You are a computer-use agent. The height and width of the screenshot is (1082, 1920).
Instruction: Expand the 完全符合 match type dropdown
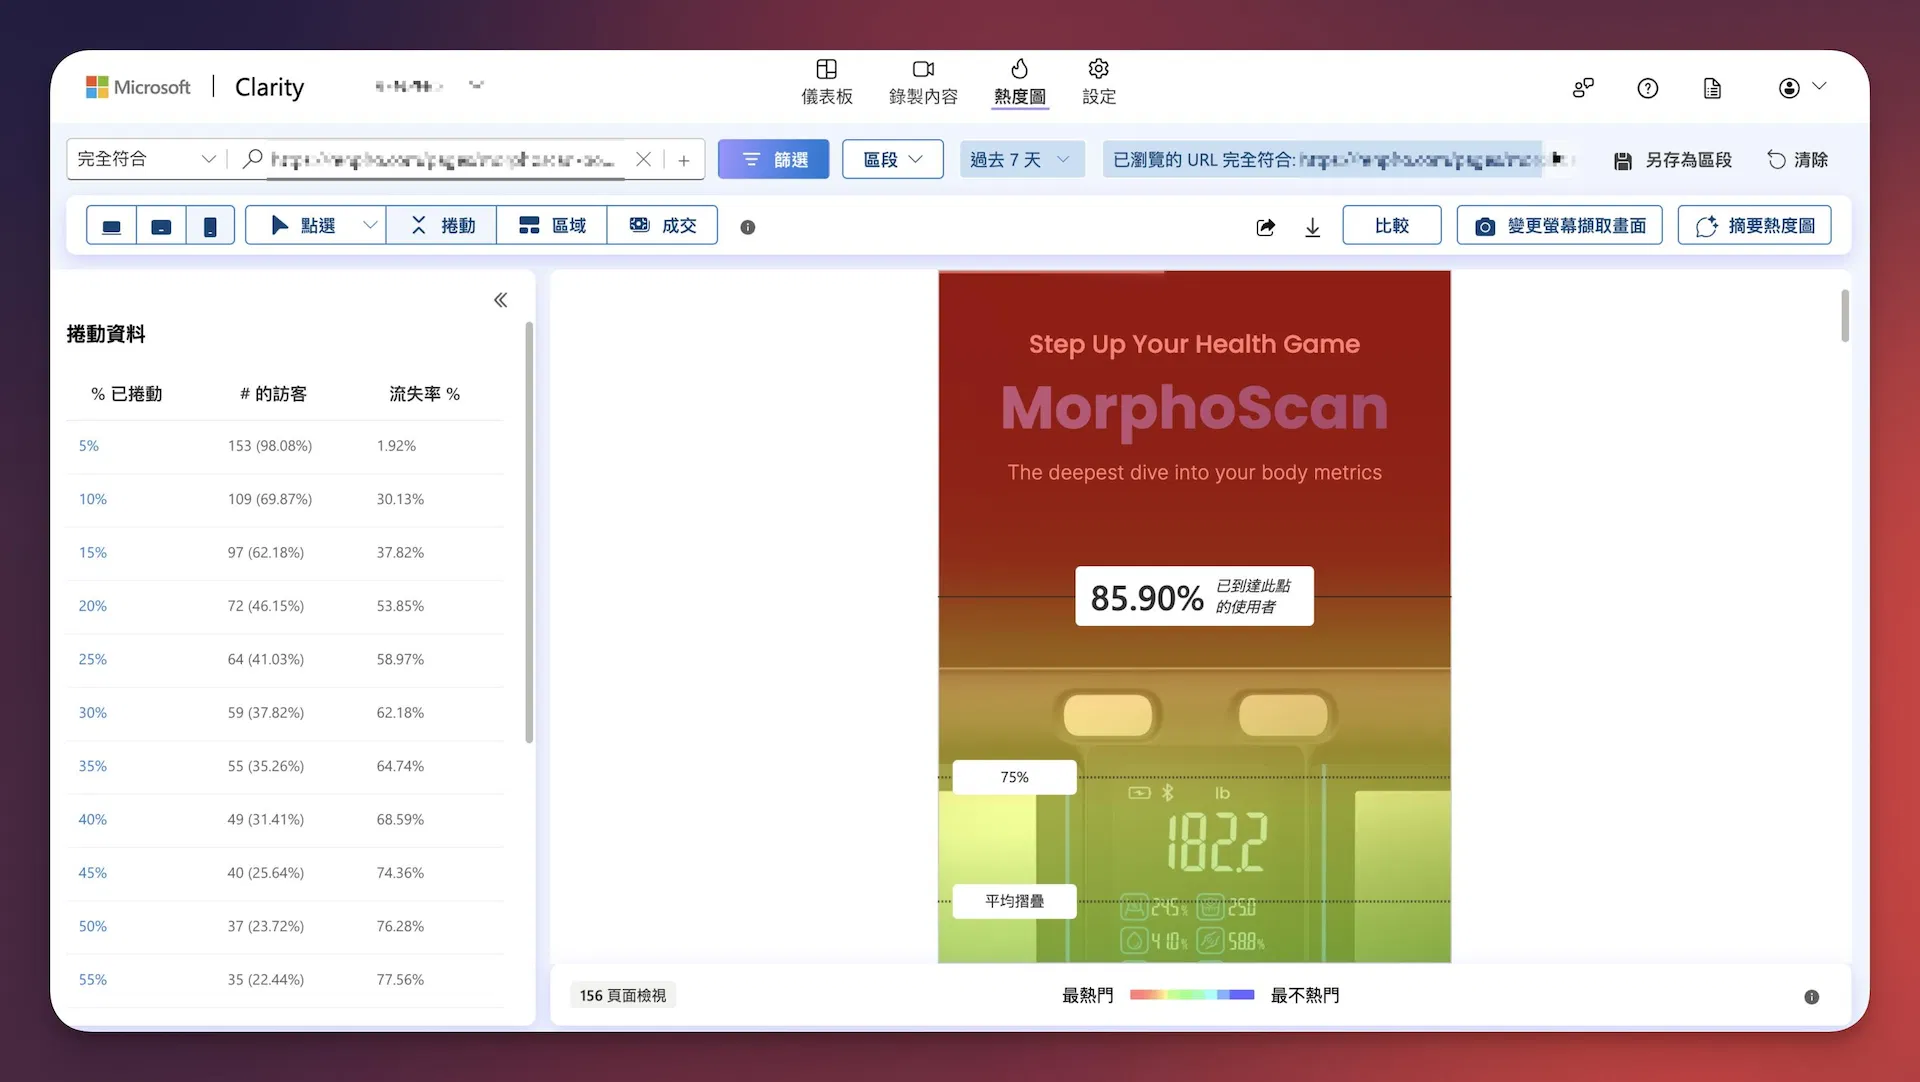point(146,159)
